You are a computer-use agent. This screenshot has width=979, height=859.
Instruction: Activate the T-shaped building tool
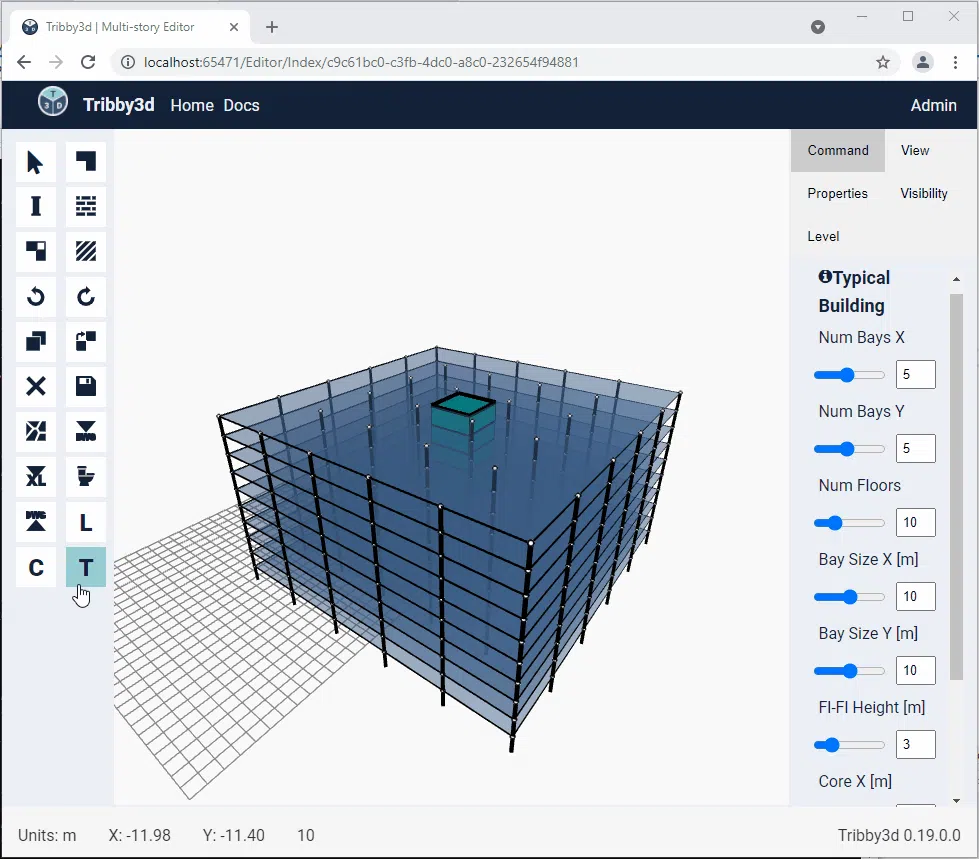(86, 567)
